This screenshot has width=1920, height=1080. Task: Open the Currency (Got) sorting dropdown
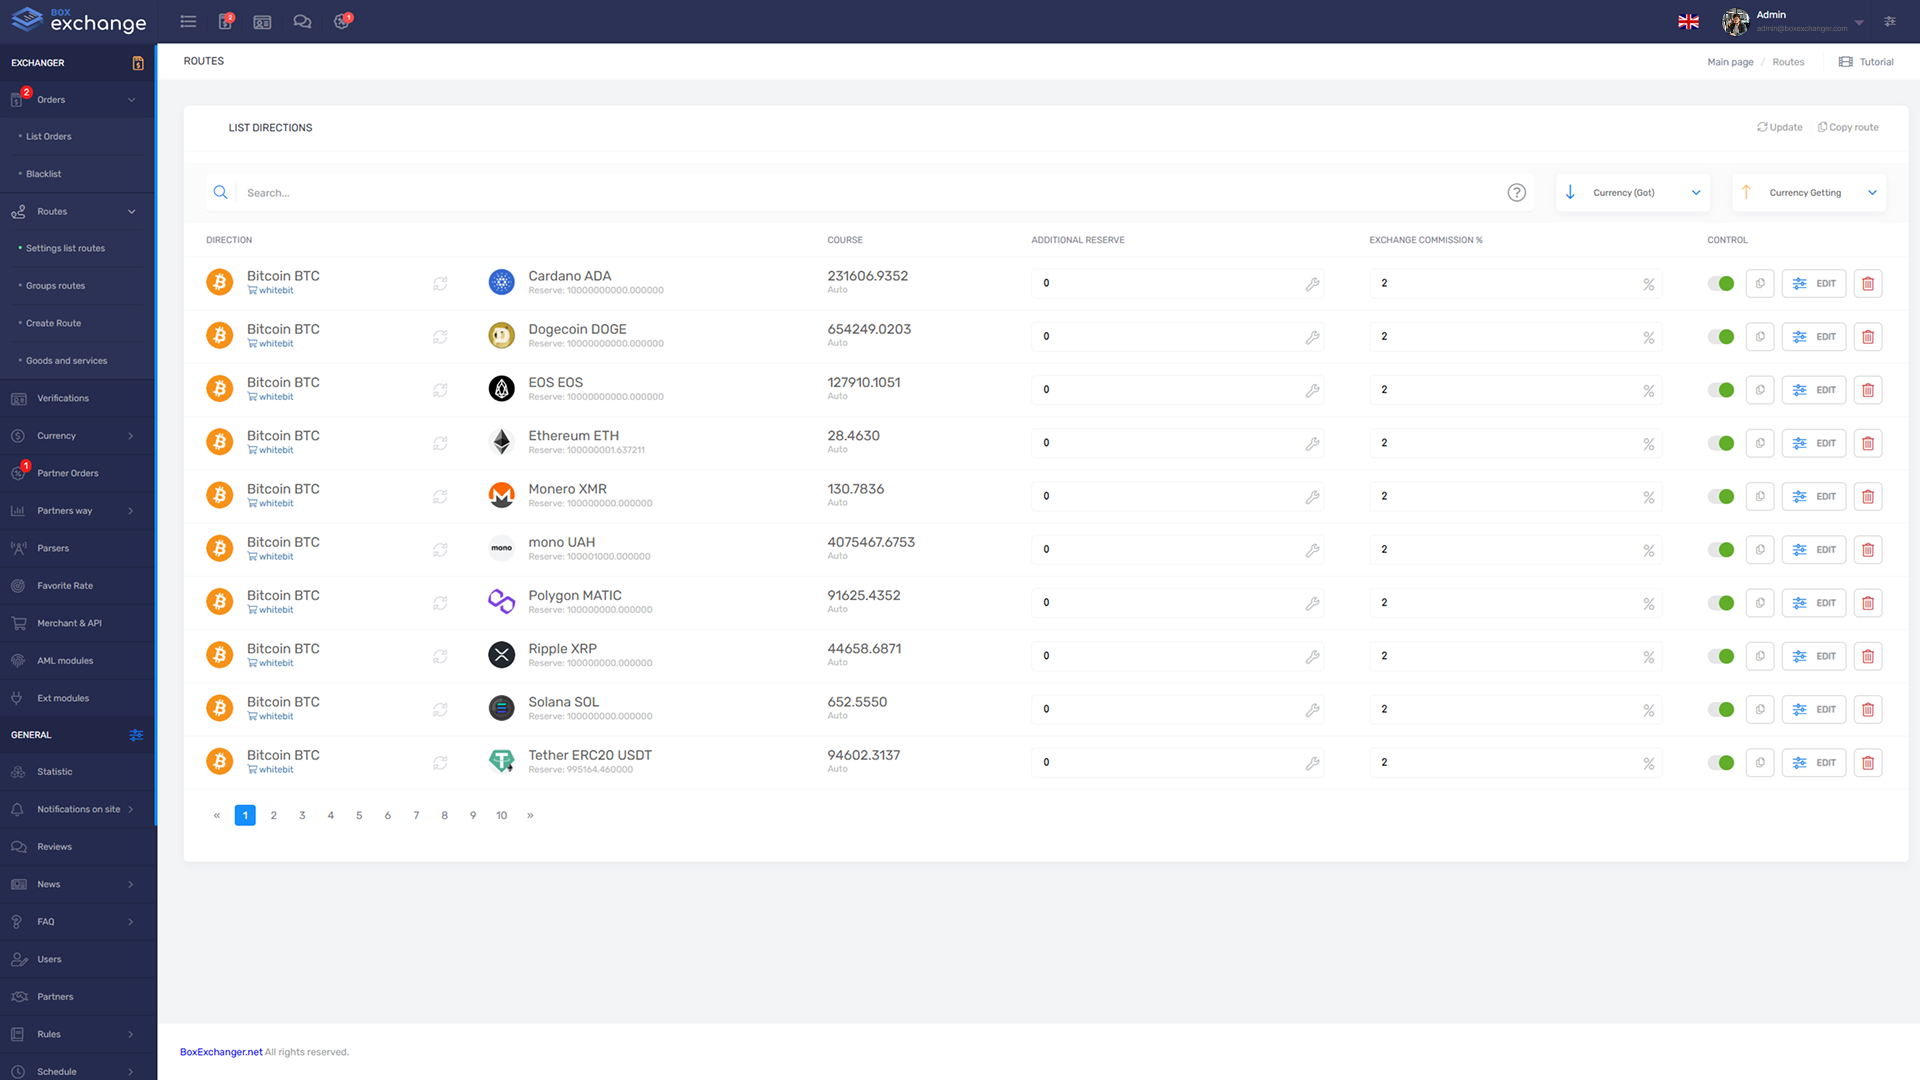click(x=1632, y=192)
